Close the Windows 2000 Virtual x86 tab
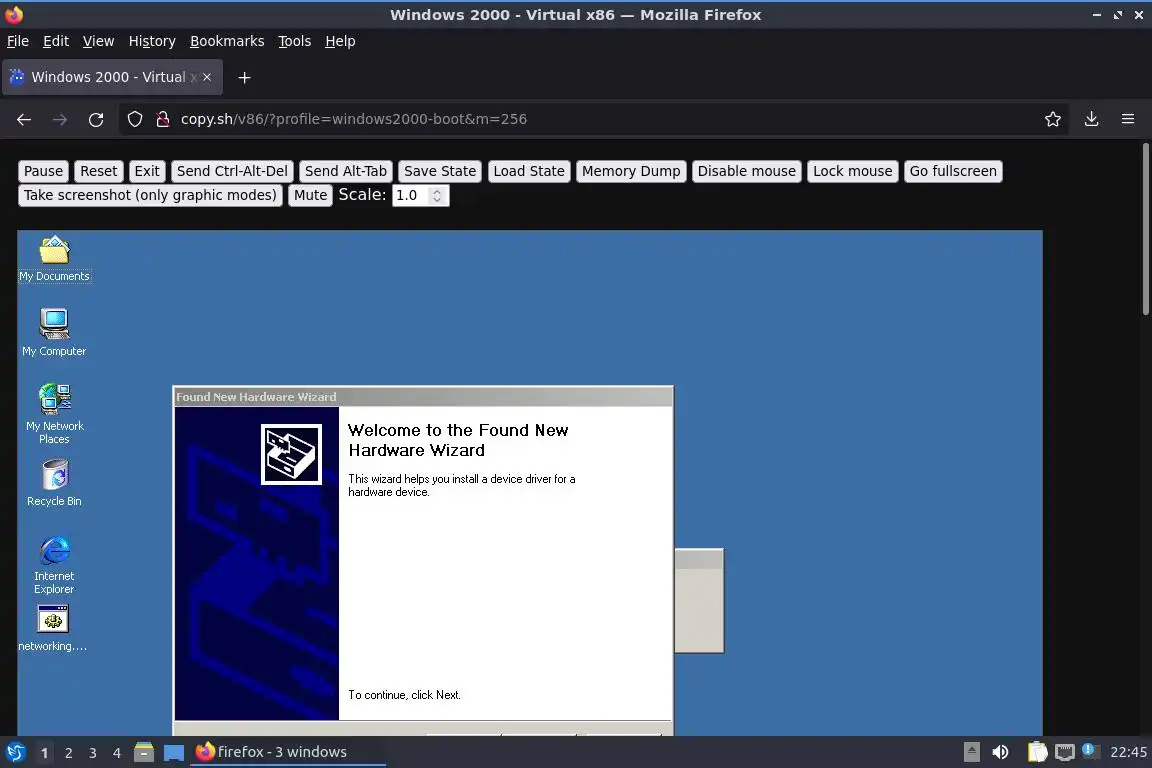 click(207, 77)
